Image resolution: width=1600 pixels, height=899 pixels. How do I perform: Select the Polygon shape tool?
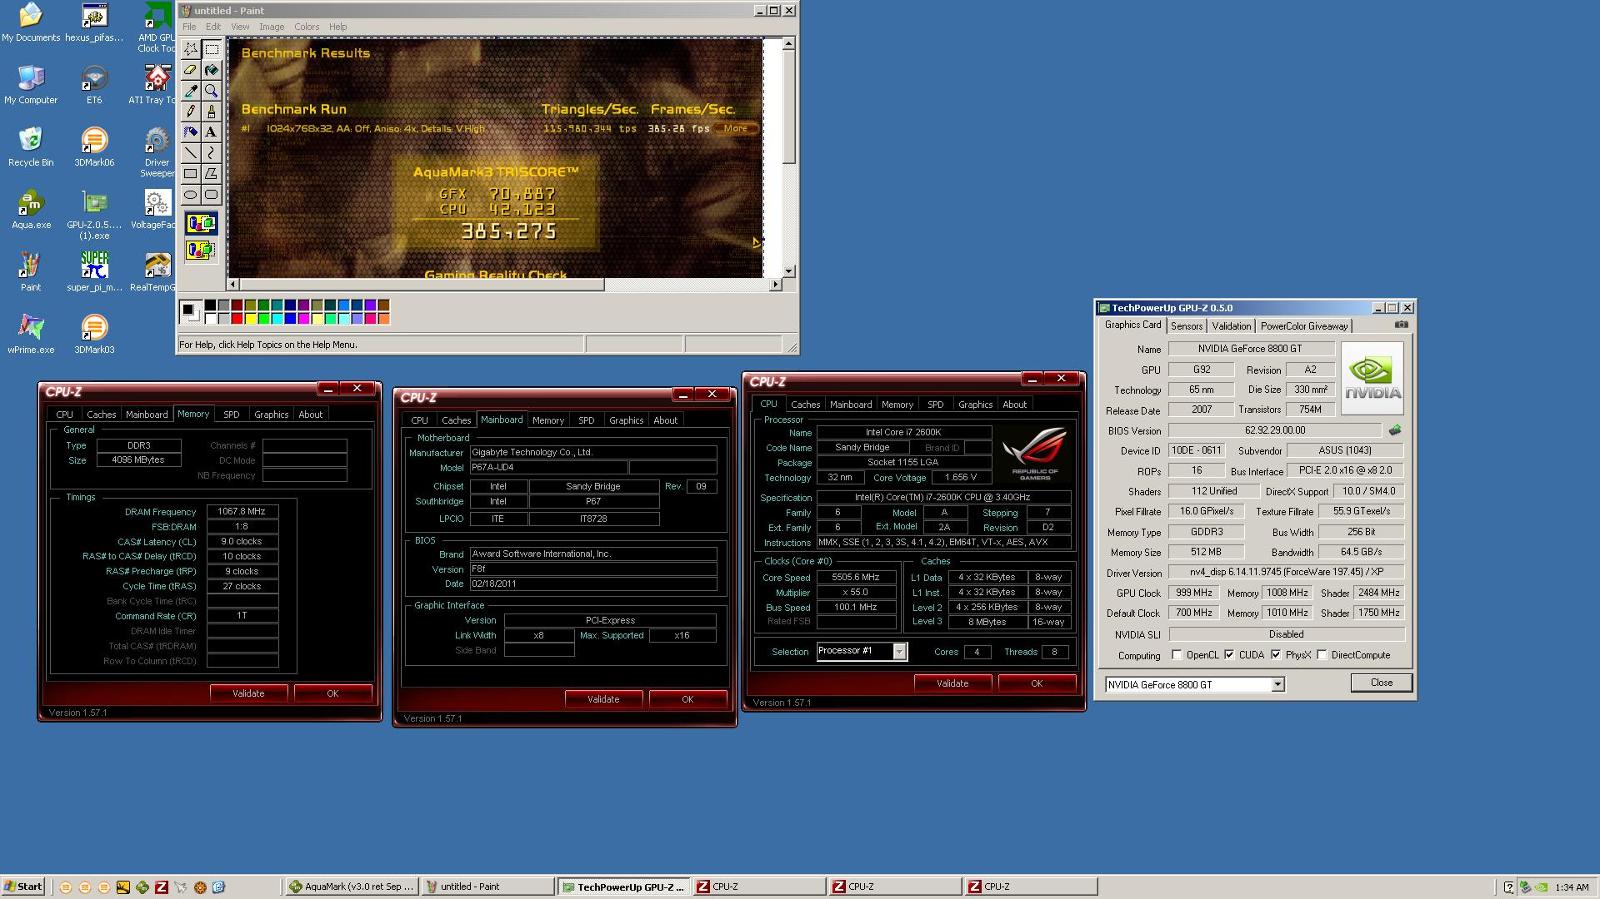(211, 174)
